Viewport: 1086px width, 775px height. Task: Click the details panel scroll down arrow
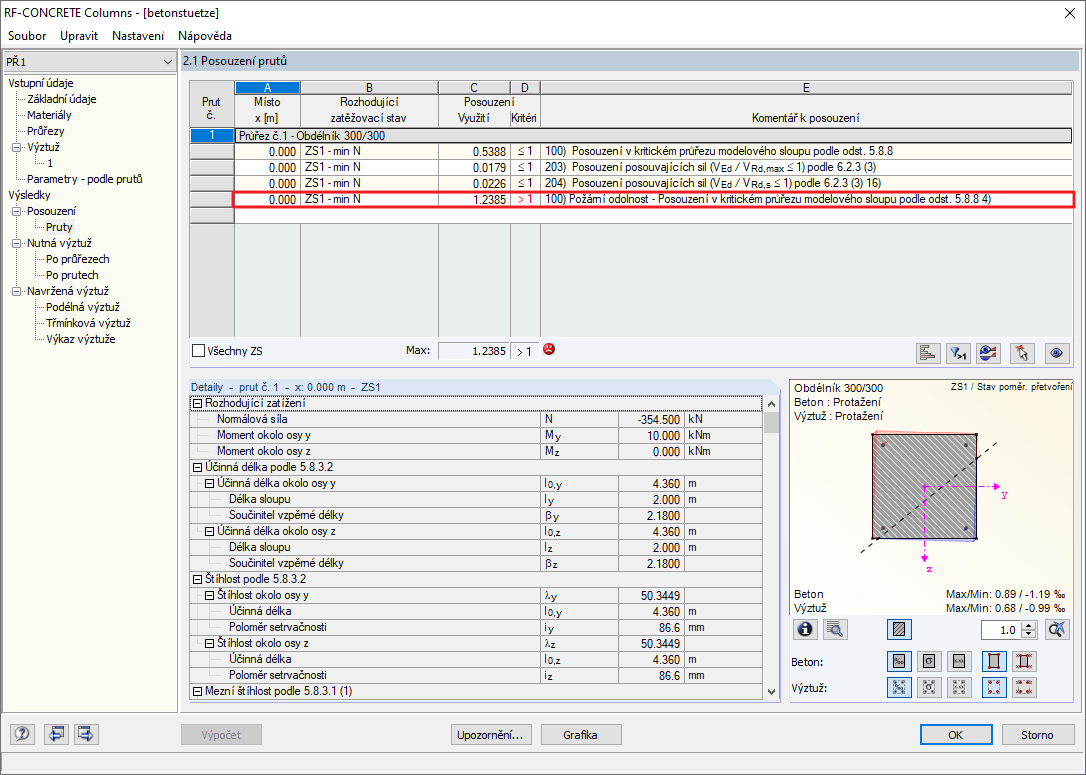pyautogui.click(x=772, y=691)
